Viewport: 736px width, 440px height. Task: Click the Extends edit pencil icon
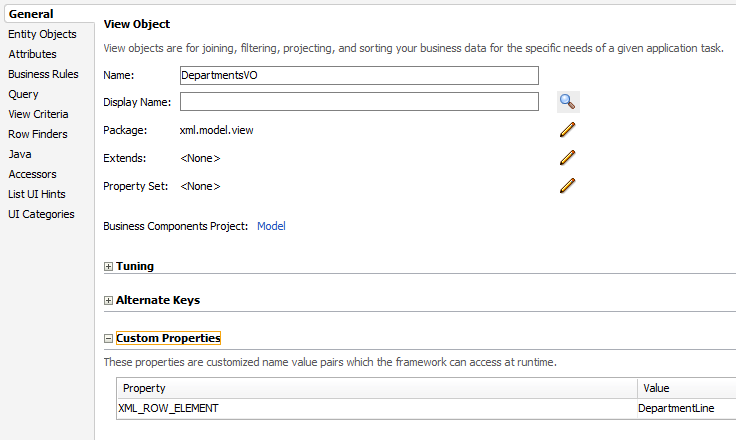point(568,157)
